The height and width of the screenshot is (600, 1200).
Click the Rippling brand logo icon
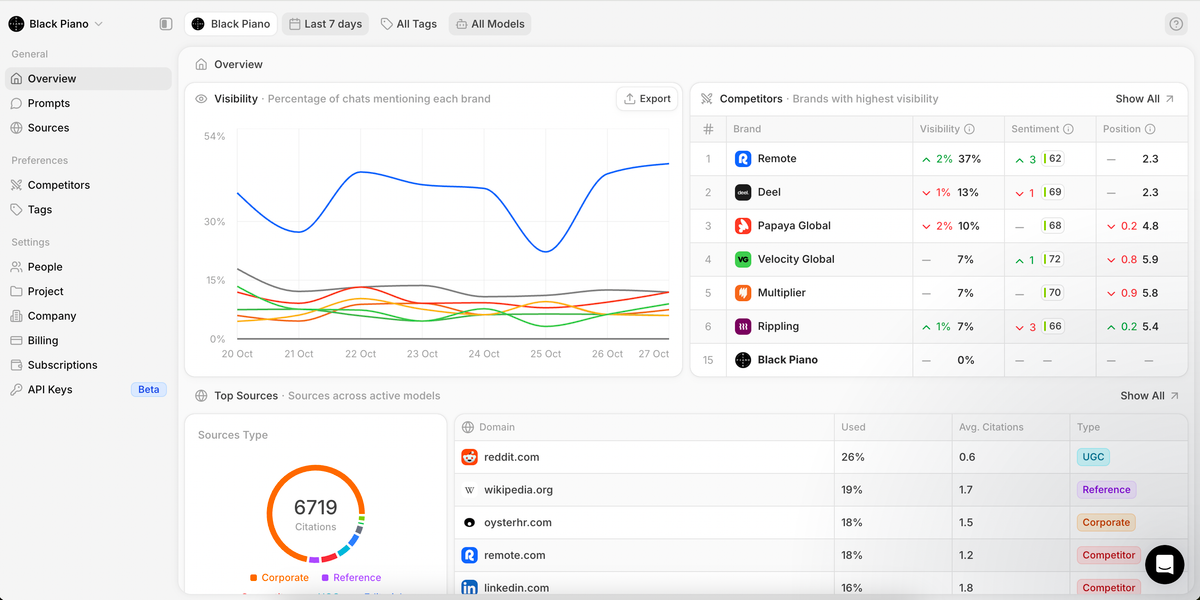tap(743, 326)
